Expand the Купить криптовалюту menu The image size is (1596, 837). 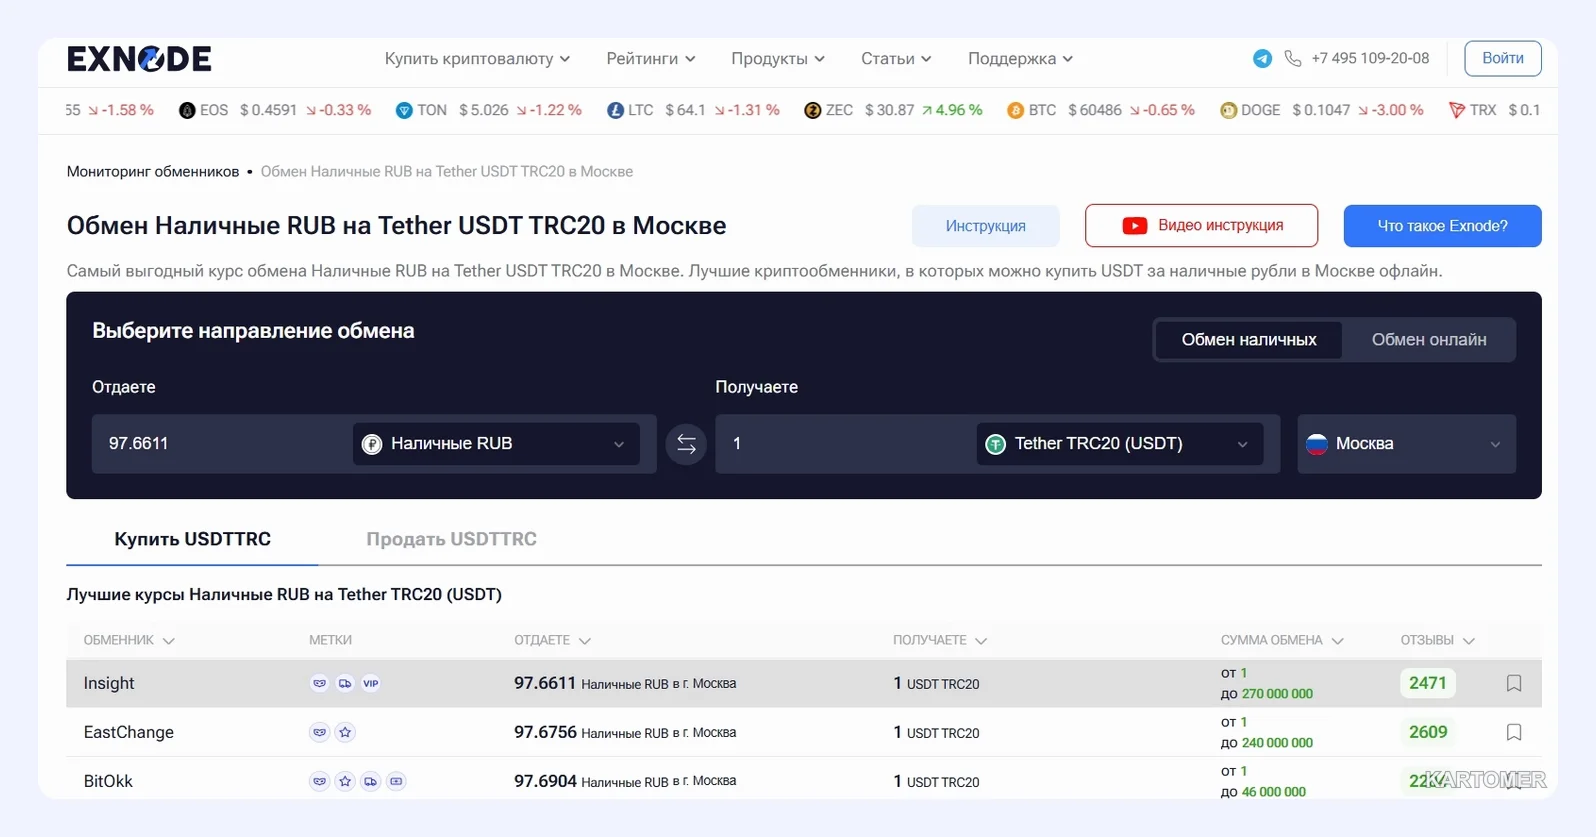pos(477,59)
